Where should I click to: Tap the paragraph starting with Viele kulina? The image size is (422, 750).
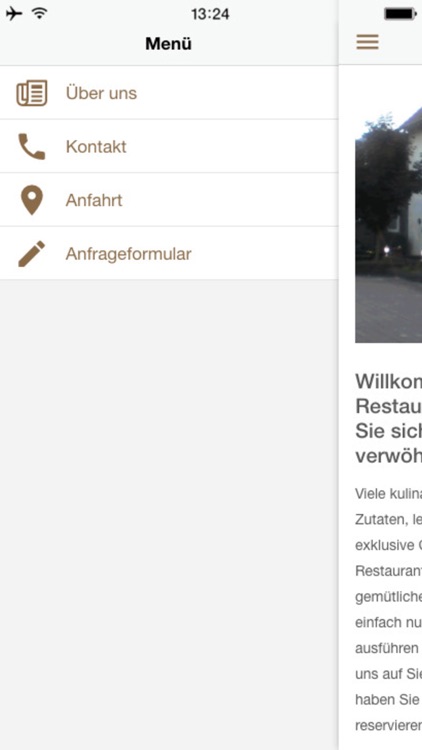pyautogui.click(x=389, y=609)
